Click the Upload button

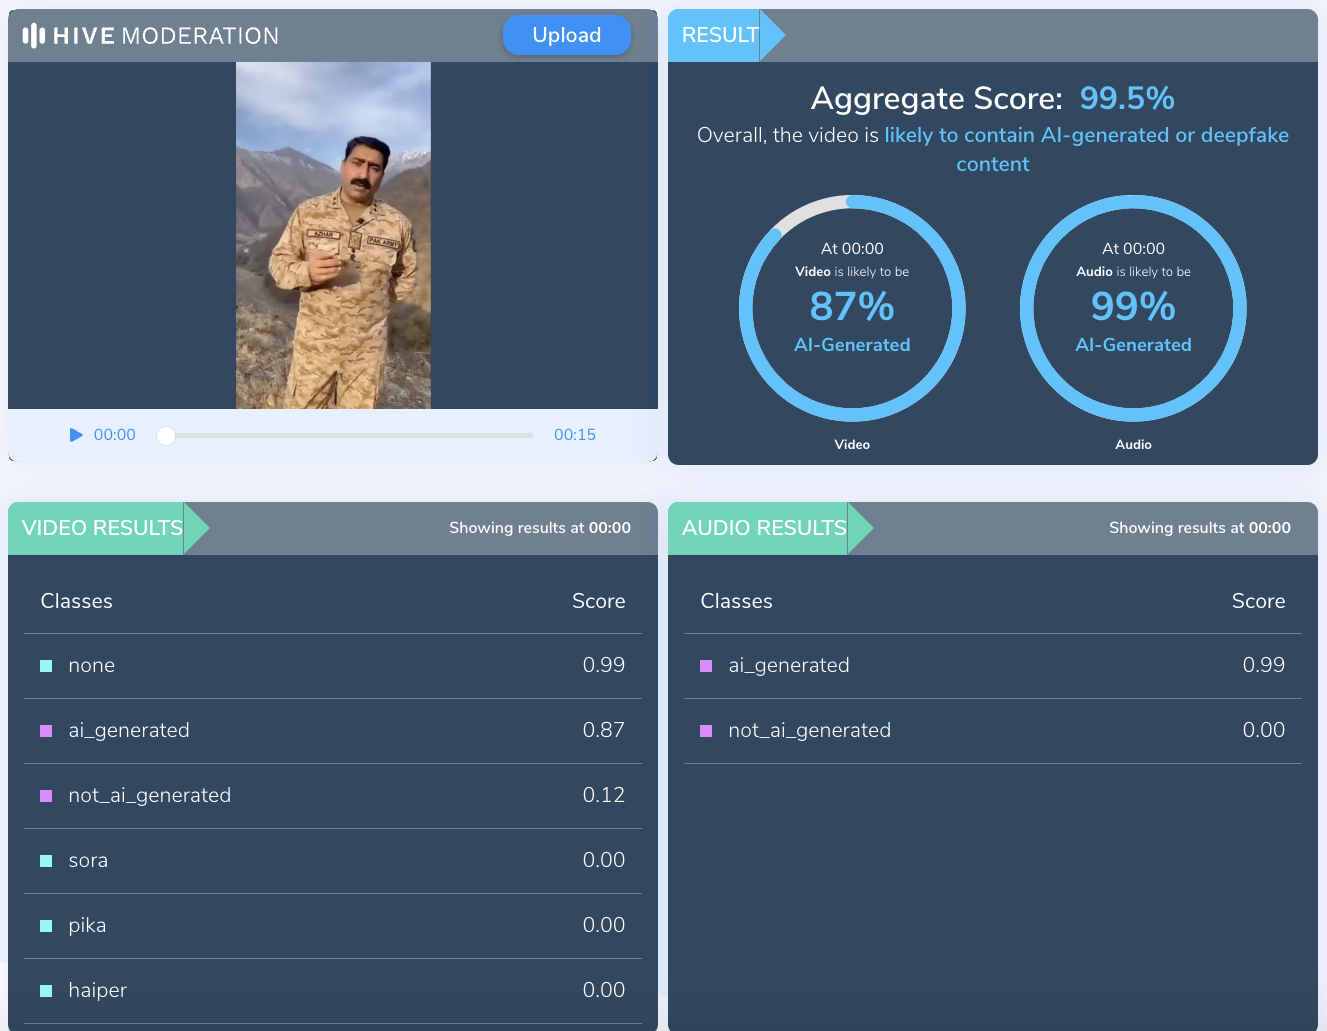(x=566, y=35)
